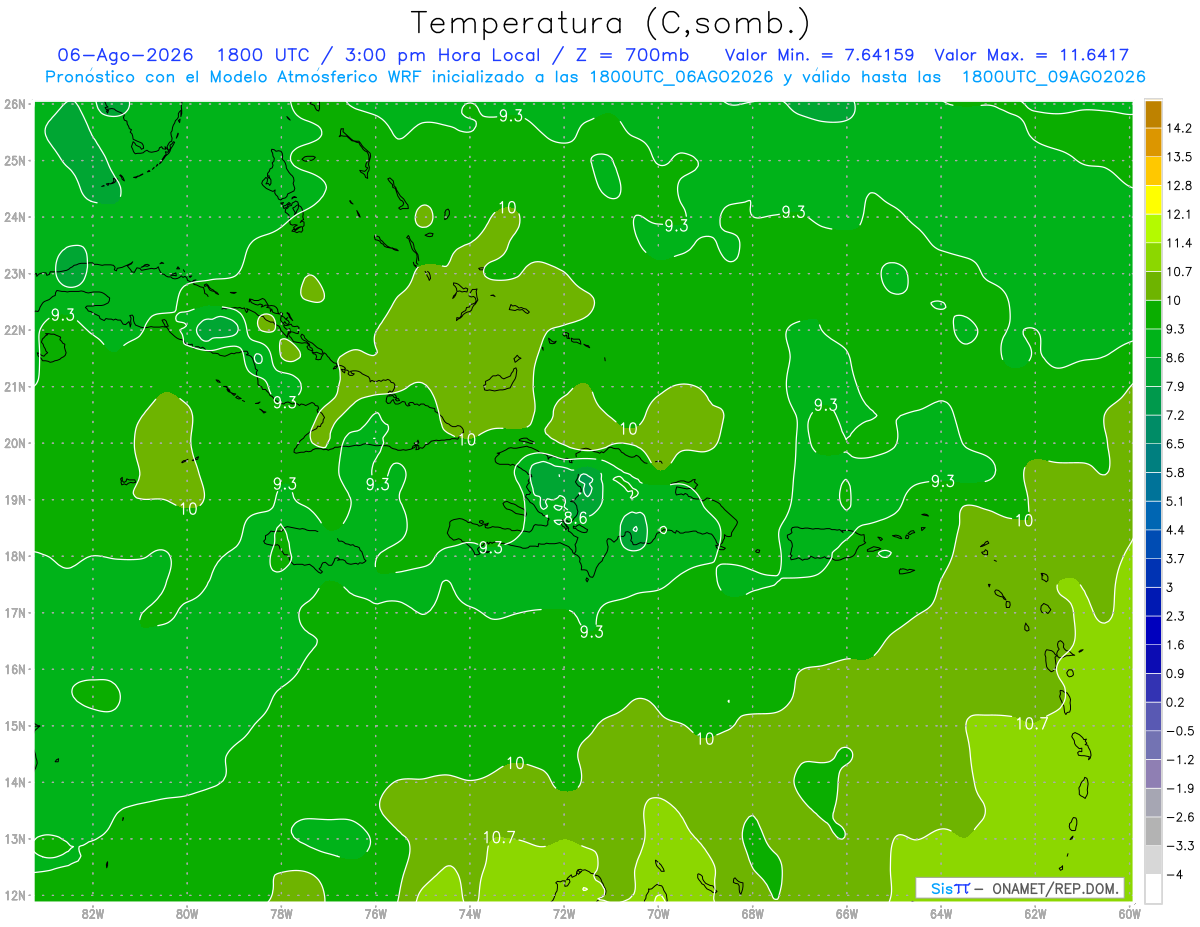Select the lime swatch between 10.7 and 11.4
Image resolution: width=1200 pixels, height=927 pixels.
(1153, 257)
